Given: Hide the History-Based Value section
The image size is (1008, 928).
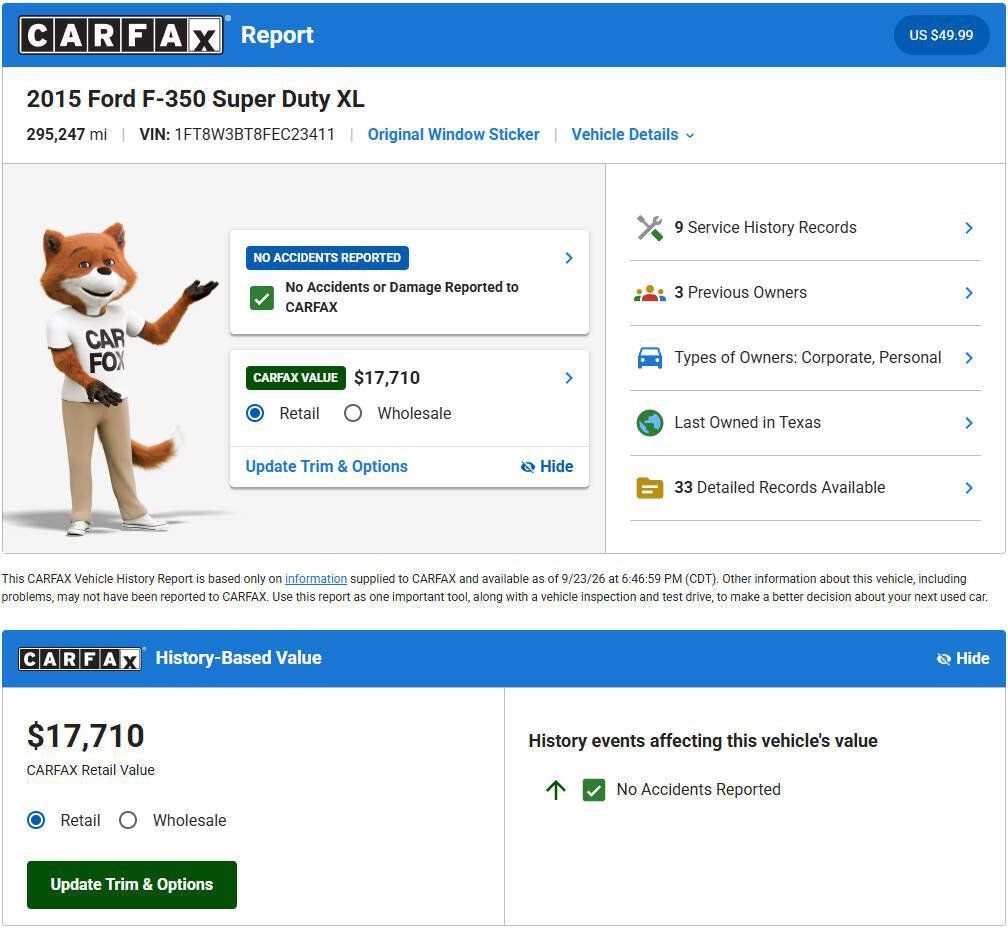Looking at the screenshot, I should coord(962,659).
